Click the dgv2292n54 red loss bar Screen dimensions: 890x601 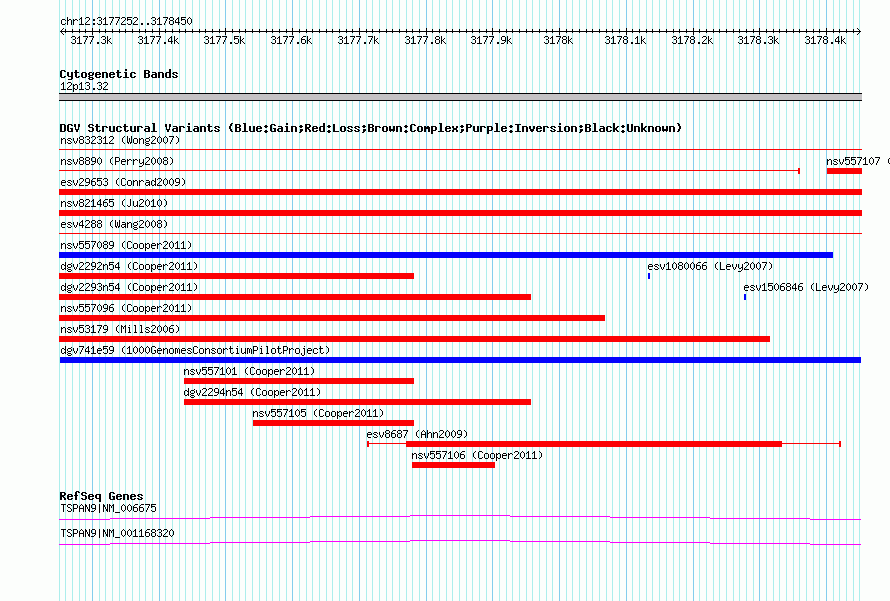click(237, 276)
